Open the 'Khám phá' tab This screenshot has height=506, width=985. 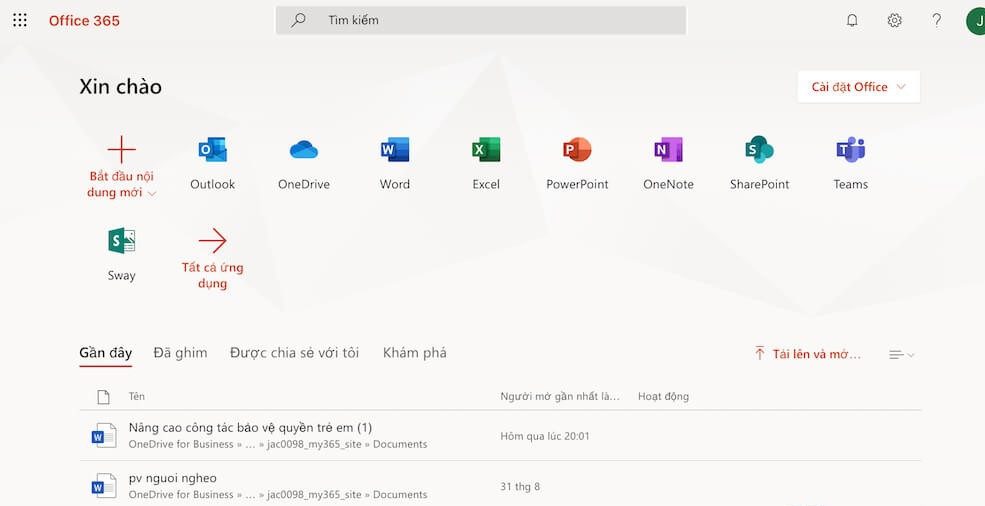tap(415, 353)
